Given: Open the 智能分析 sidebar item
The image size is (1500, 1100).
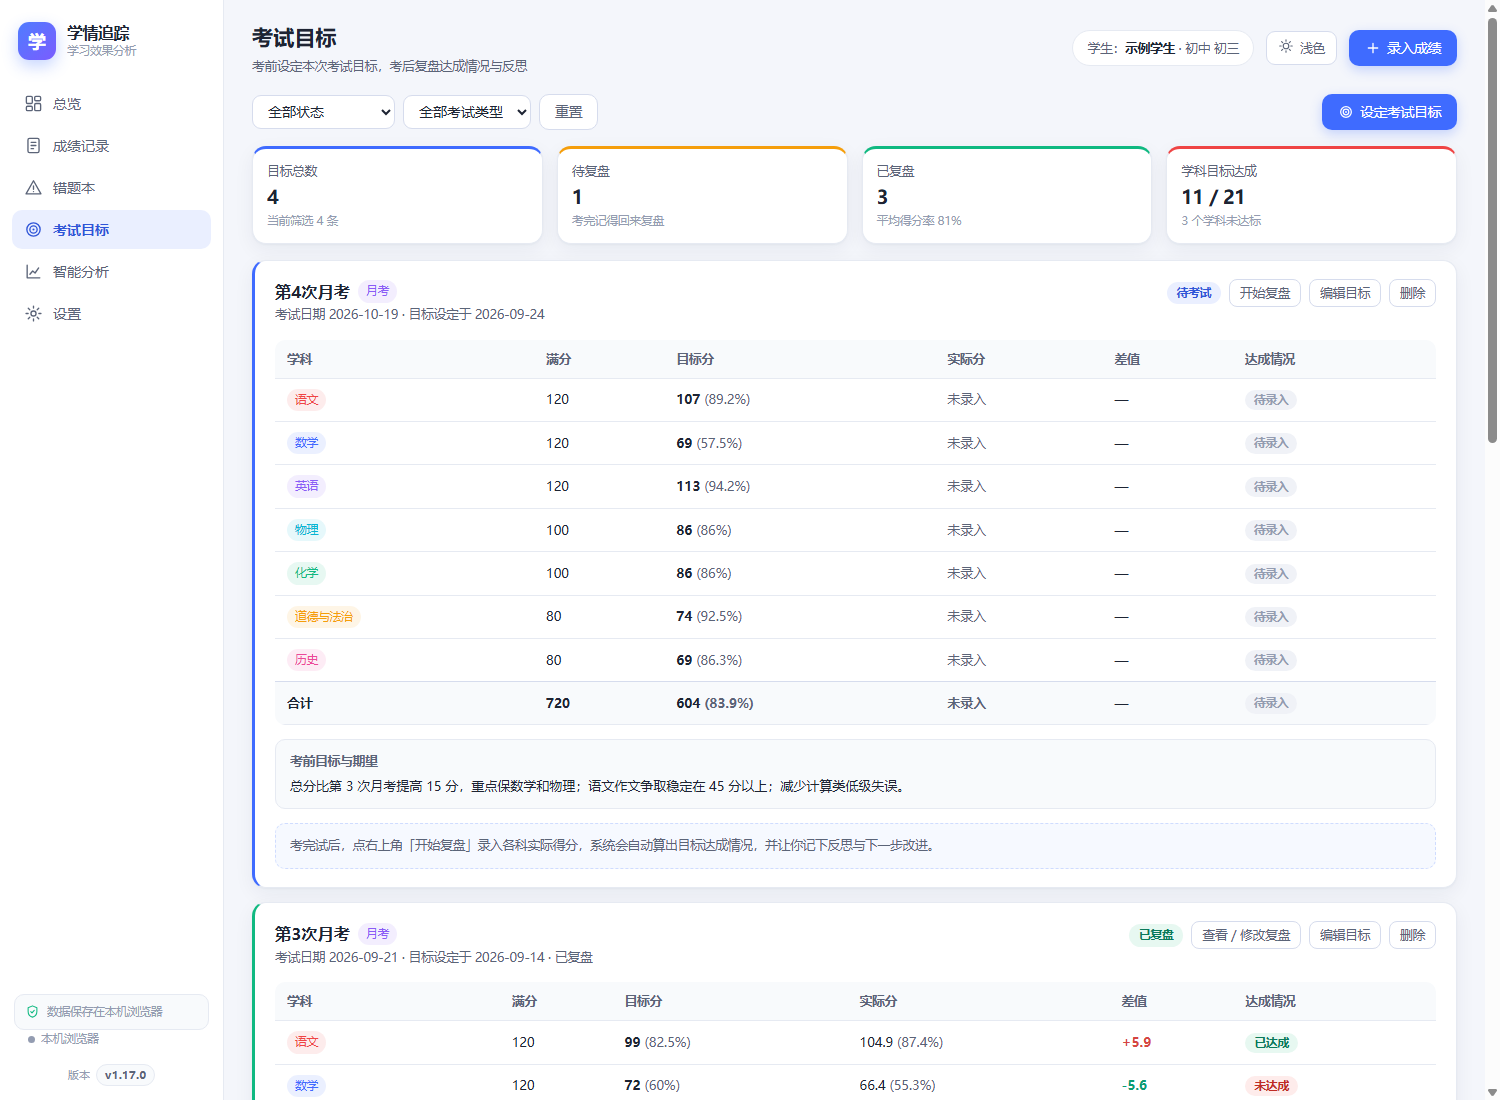Looking at the screenshot, I should [111, 272].
